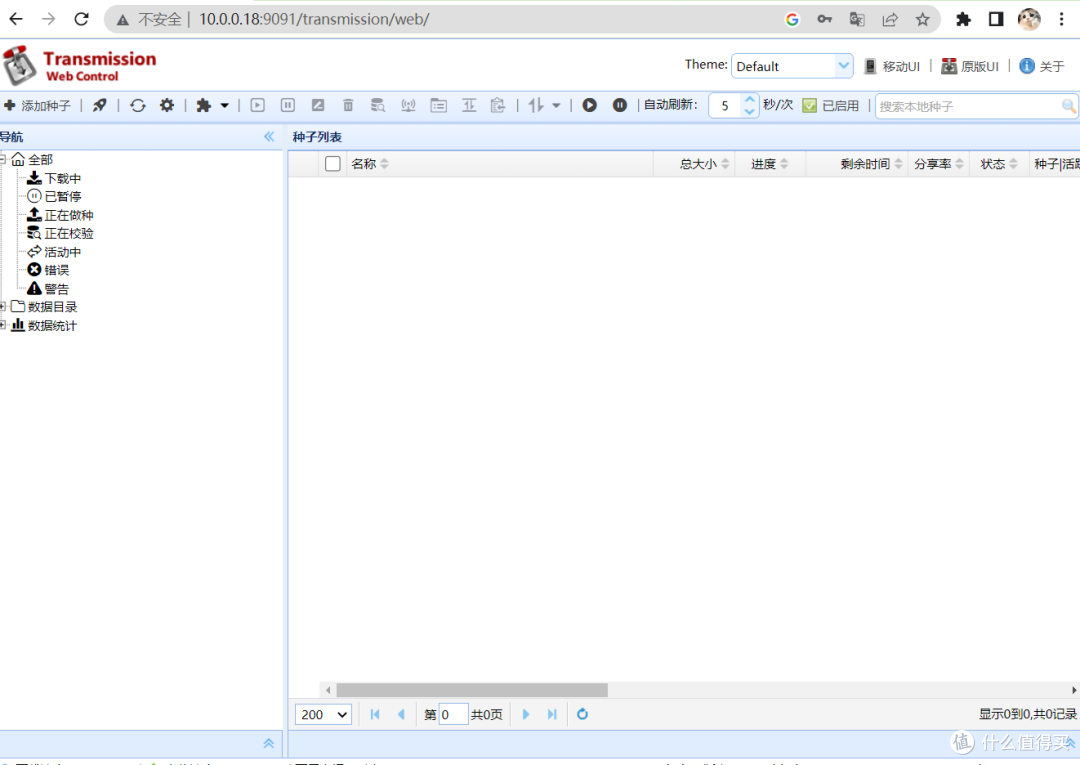Start all torrents with the black play icon
1080x765 pixels.
coord(589,105)
